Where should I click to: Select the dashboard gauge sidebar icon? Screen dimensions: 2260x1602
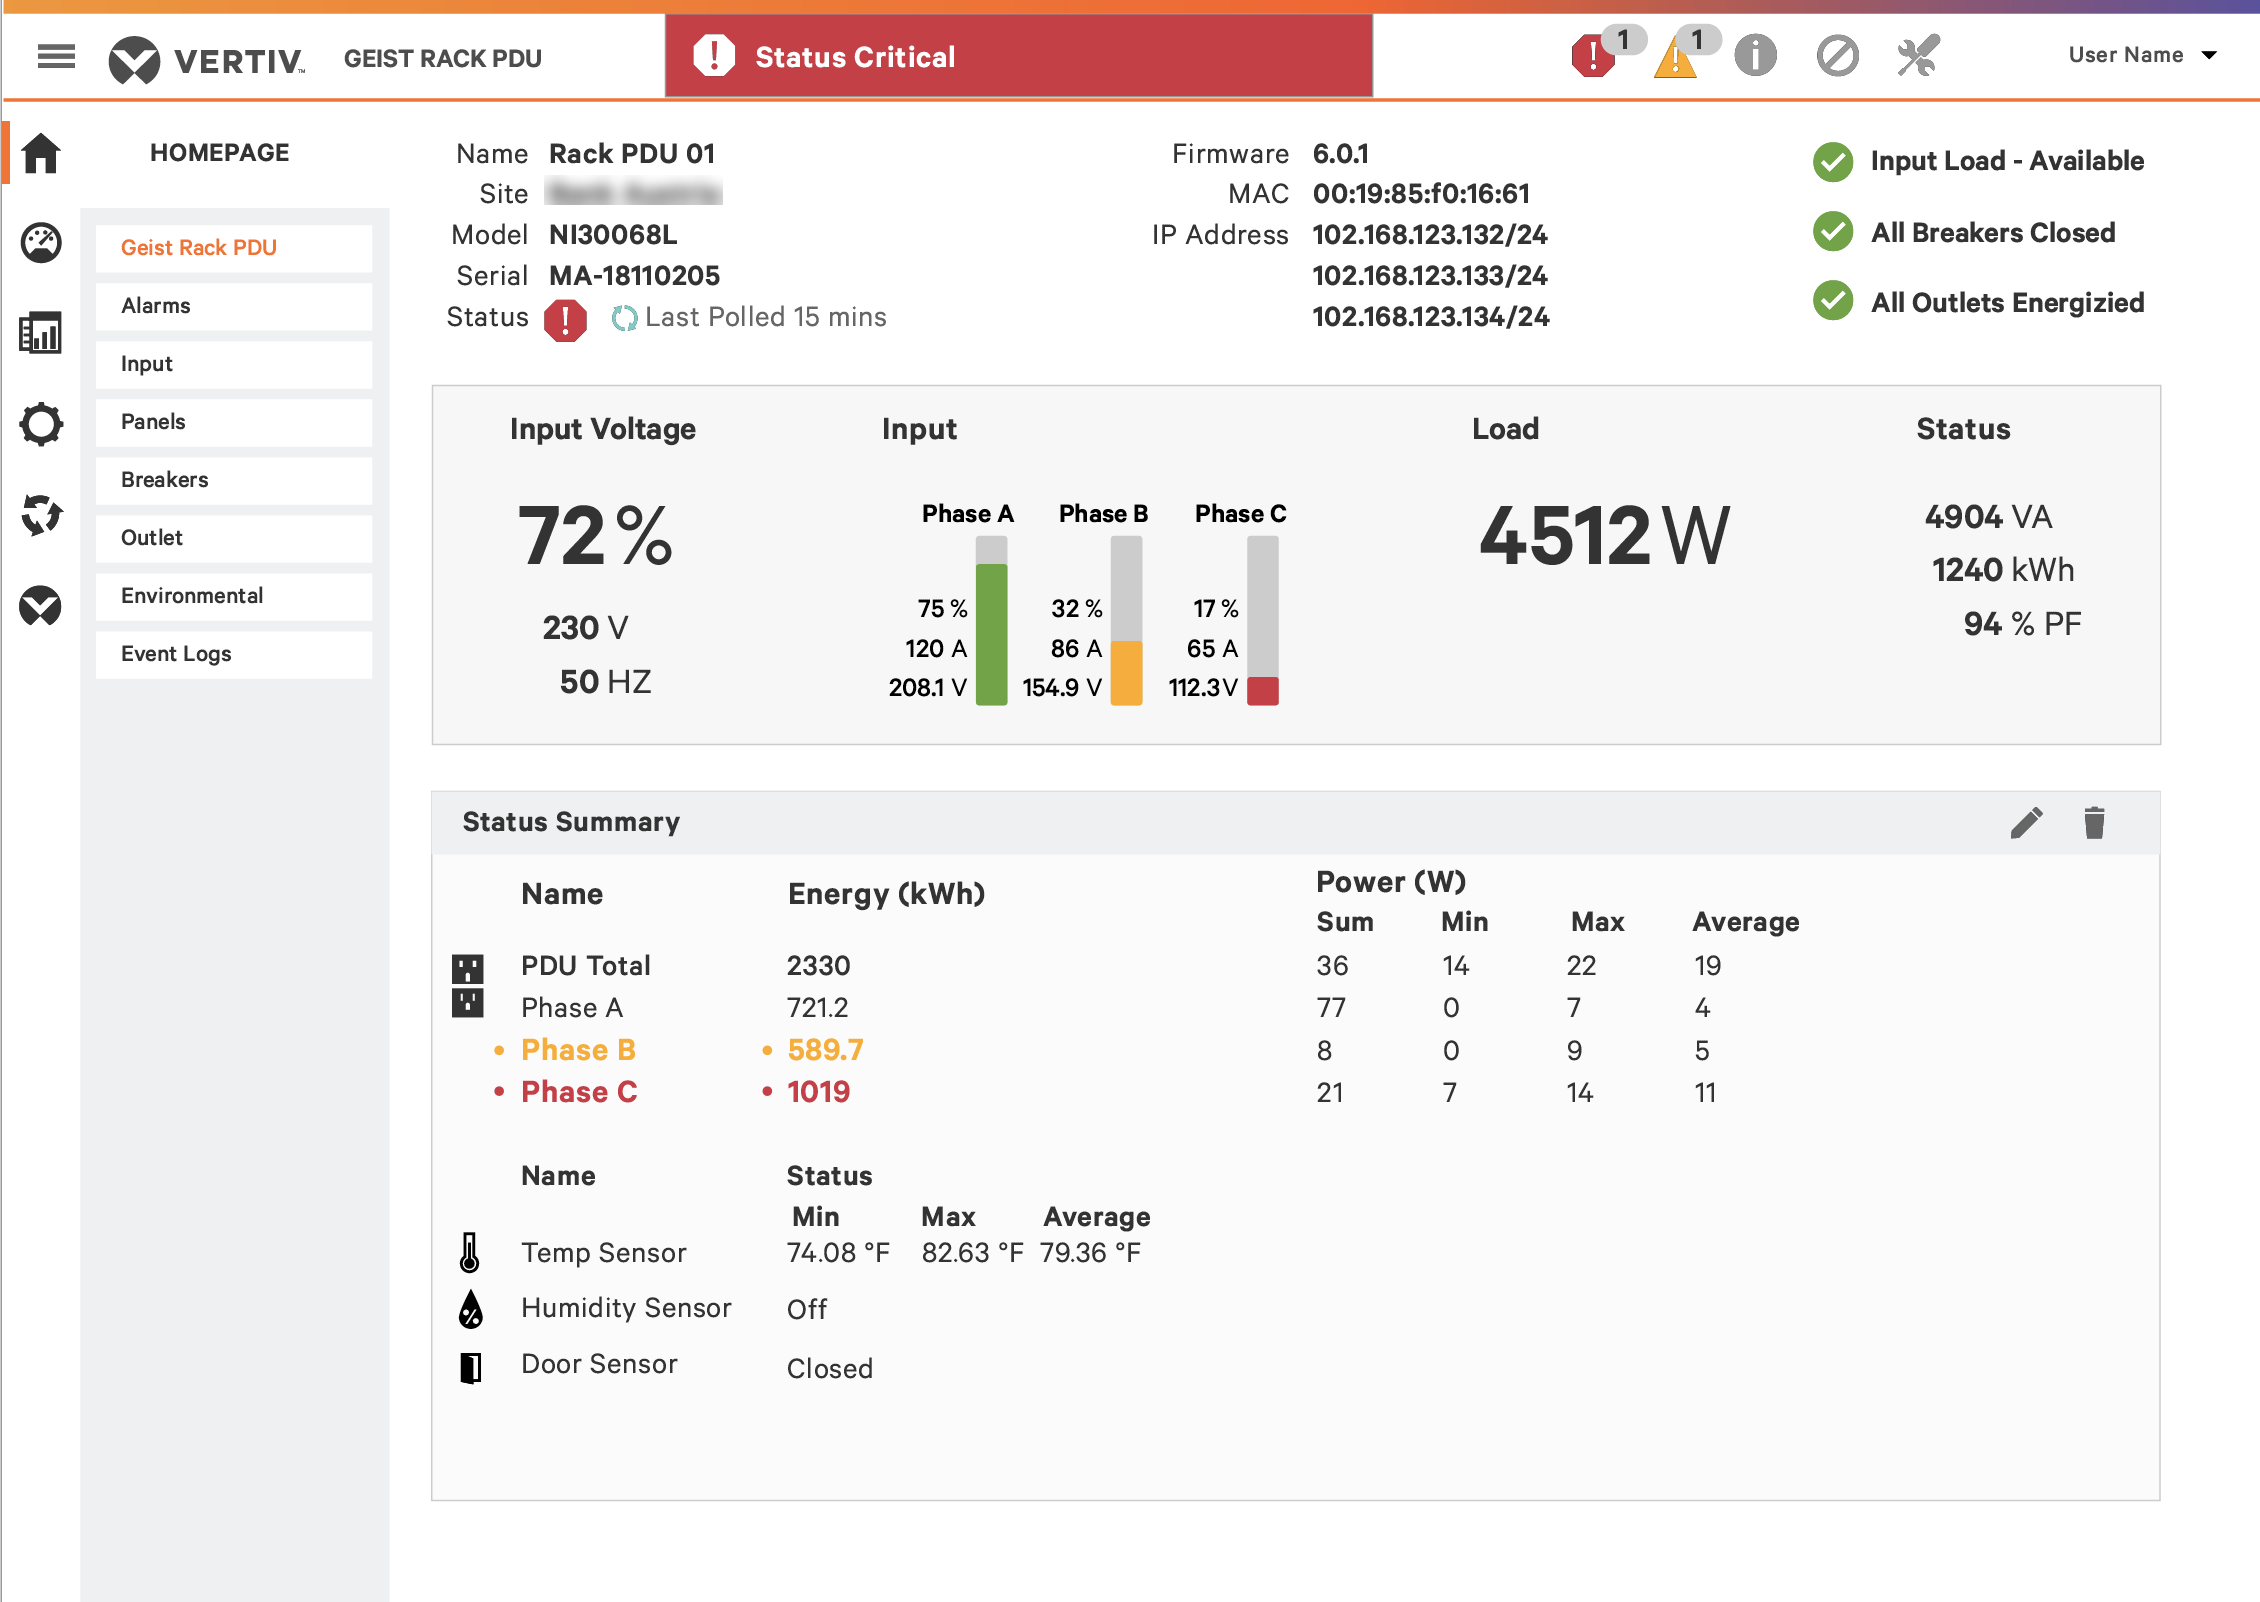[x=41, y=243]
